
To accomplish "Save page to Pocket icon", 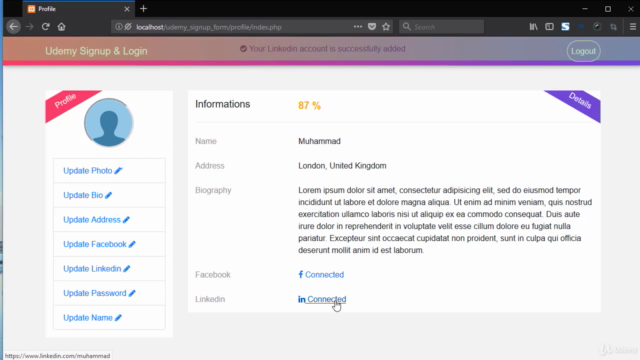I will (372, 27).
